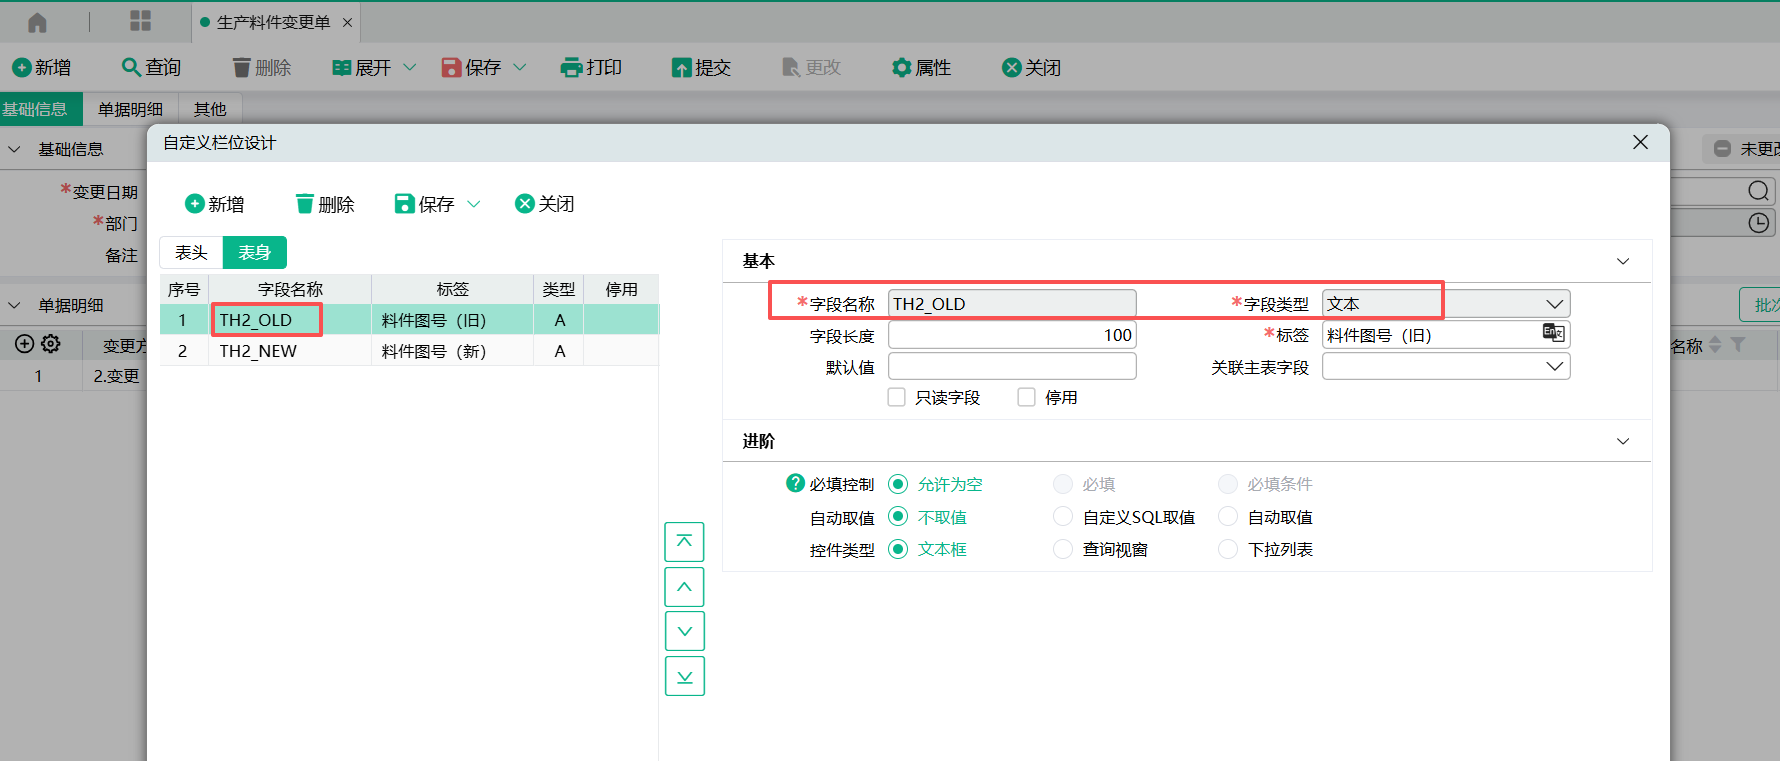Switch to the 表头 tab
Image resolution: width=1780 pixels, height=761 pixels.
[191, 253]
